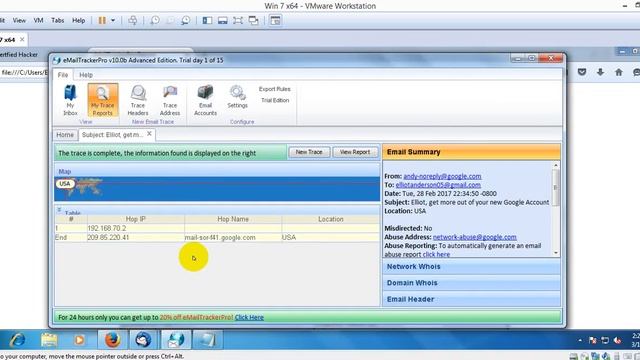Click the New Trace button

[x=309, y=152]
